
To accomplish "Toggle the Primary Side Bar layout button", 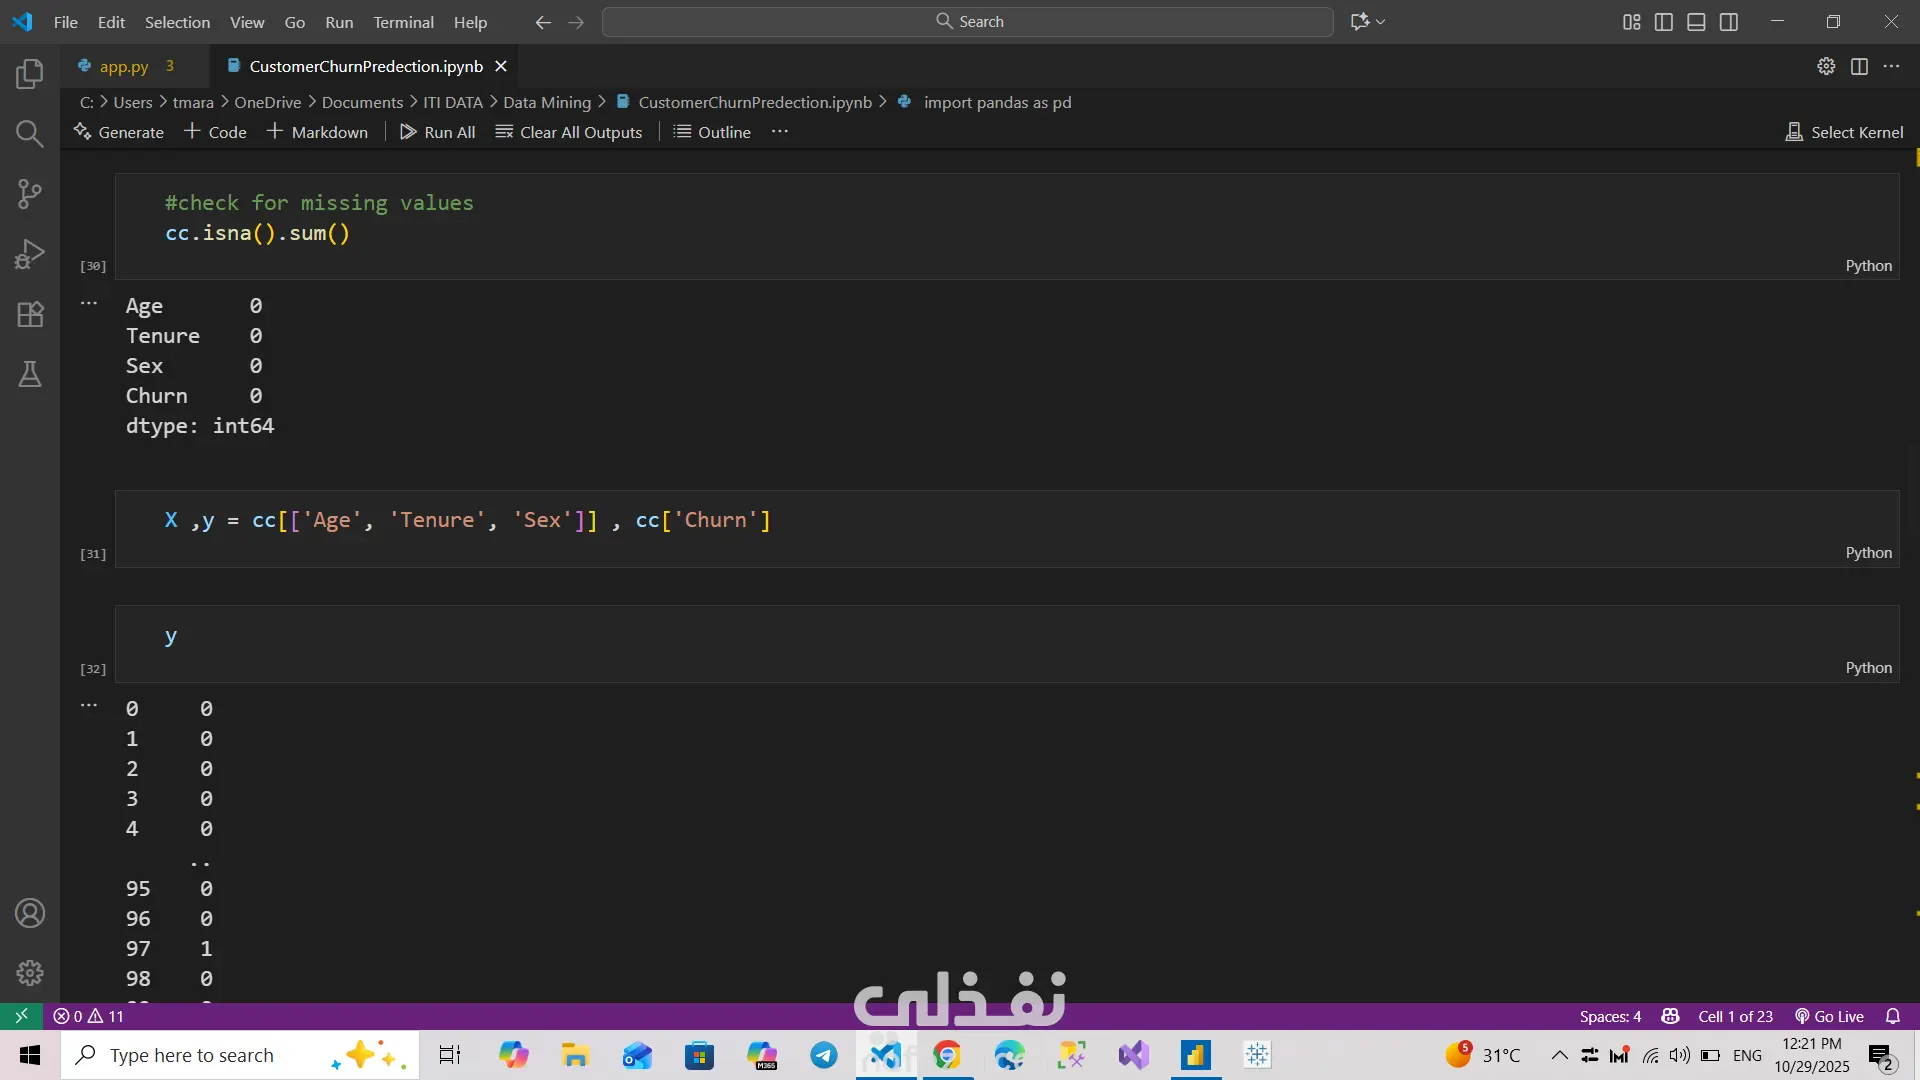I will tap(1664, 22).
